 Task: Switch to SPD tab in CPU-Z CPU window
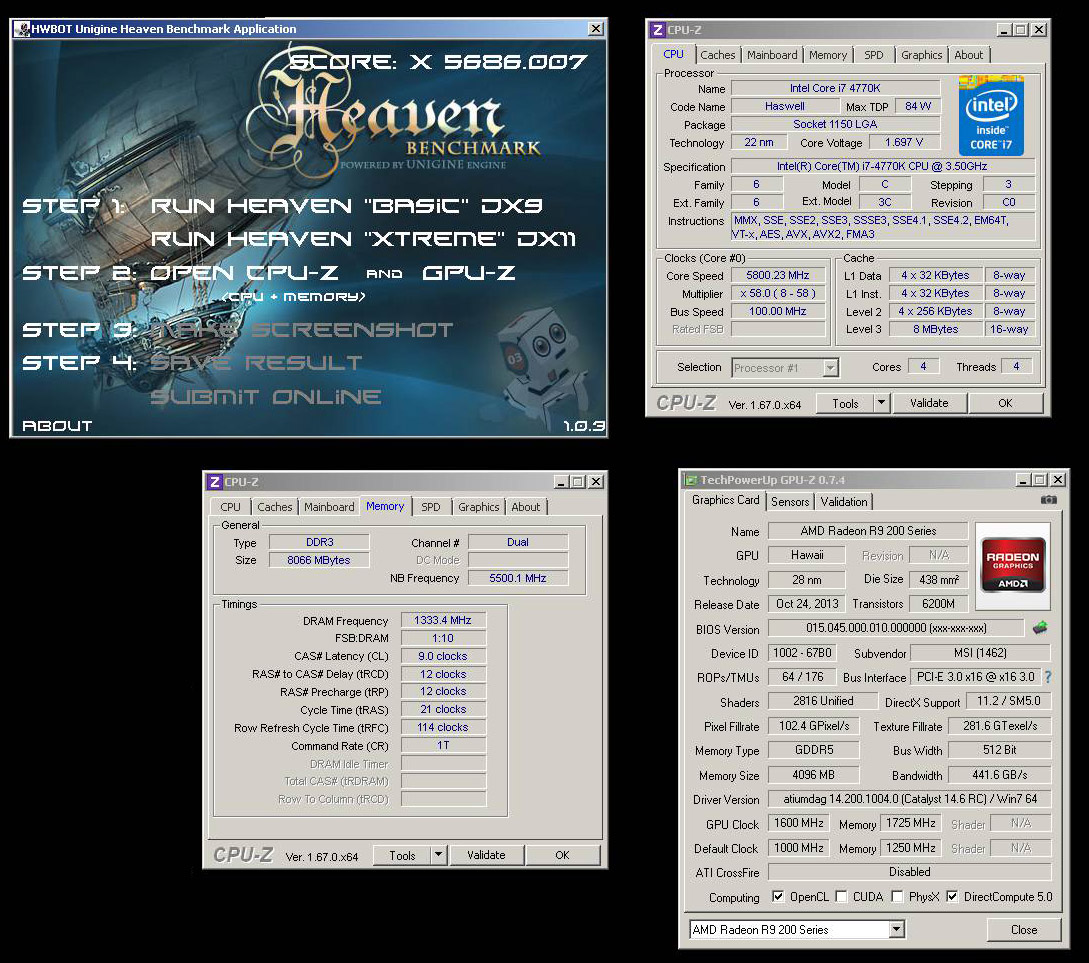pos(874,55)
